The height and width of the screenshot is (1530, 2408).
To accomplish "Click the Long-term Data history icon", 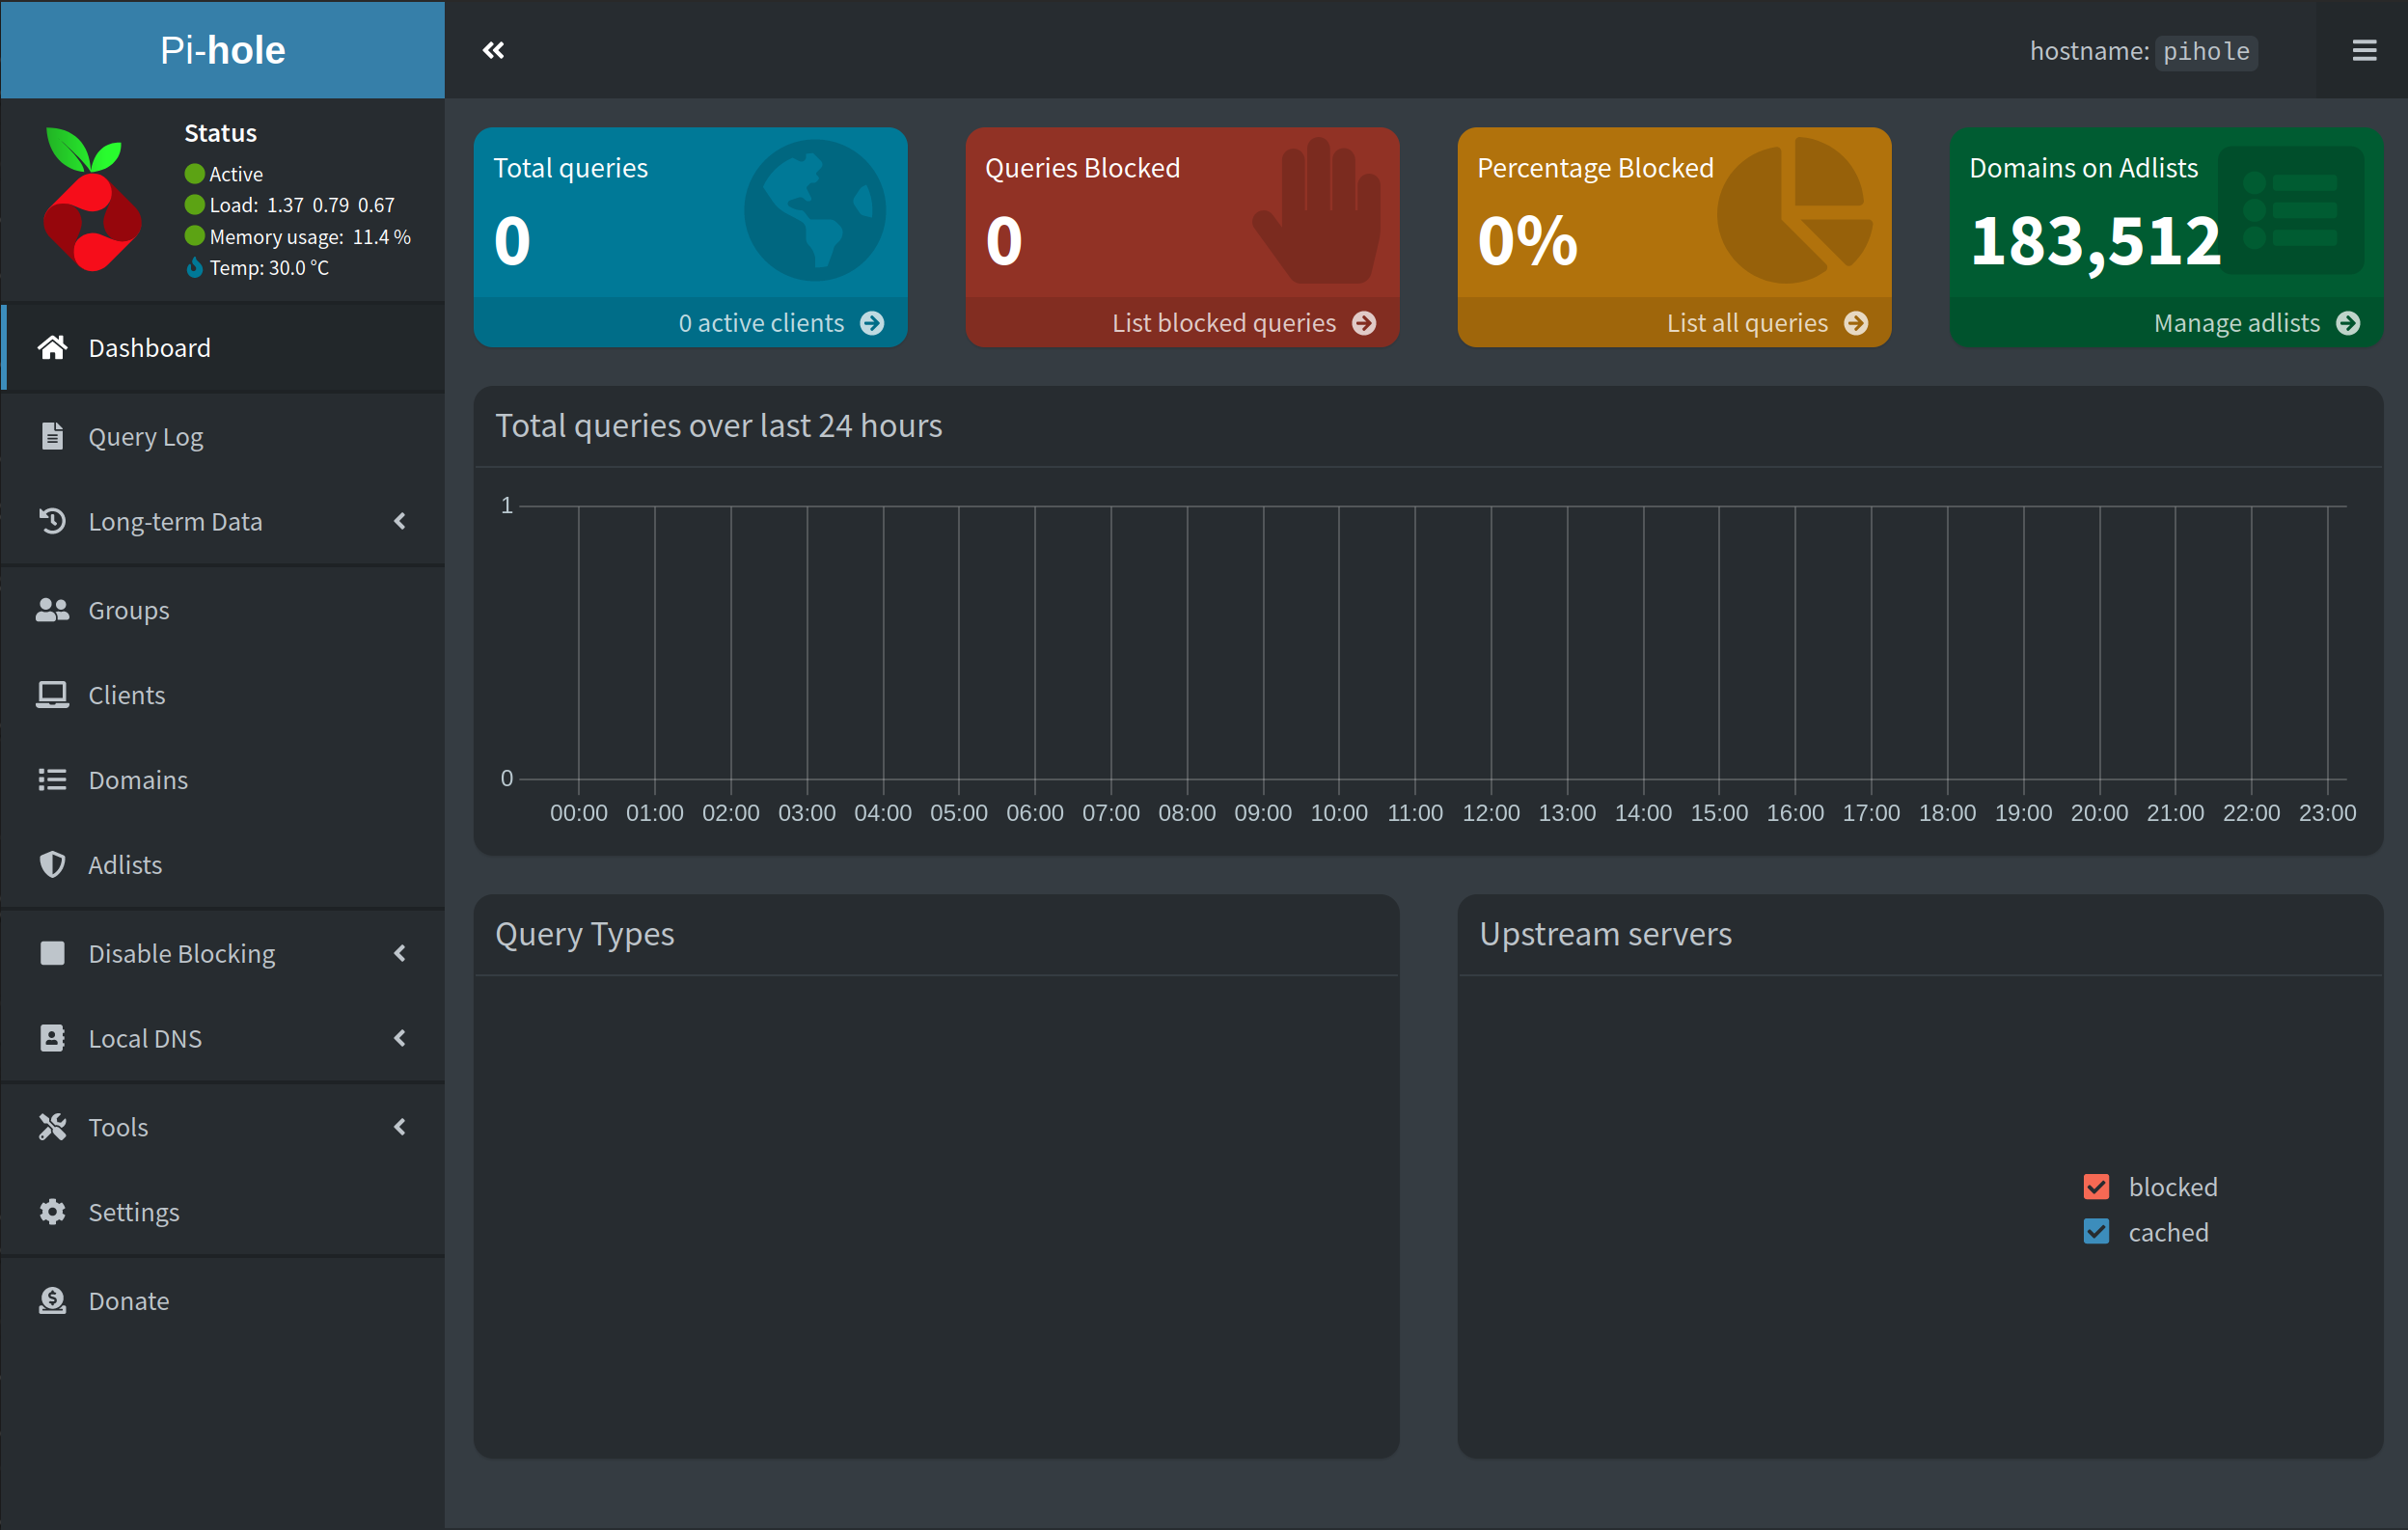I will pyautogui.click(x=52, y=521).
